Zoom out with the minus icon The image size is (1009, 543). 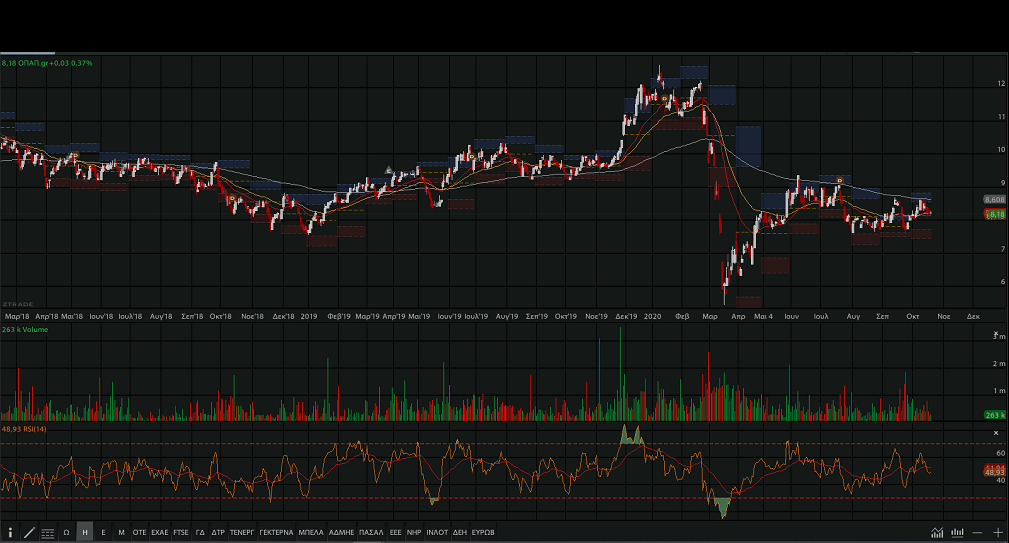click(x=977, y=532)
